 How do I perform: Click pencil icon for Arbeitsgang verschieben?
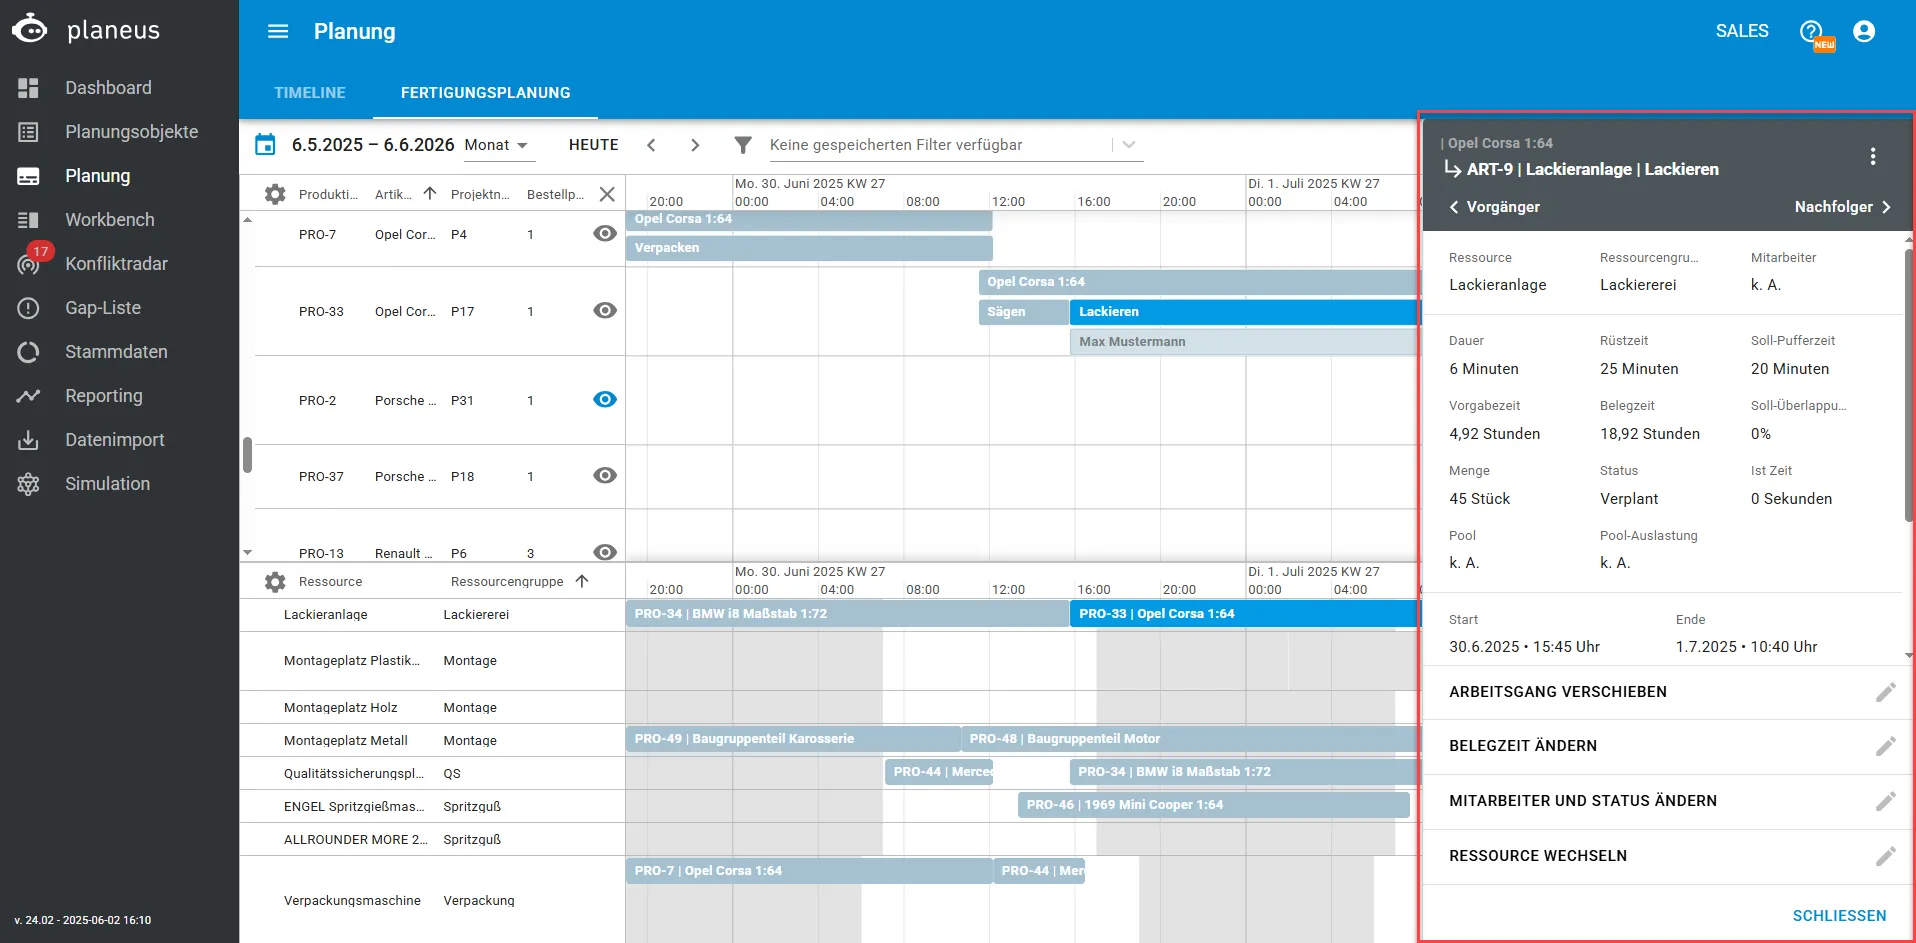(x=1885, y=692)
